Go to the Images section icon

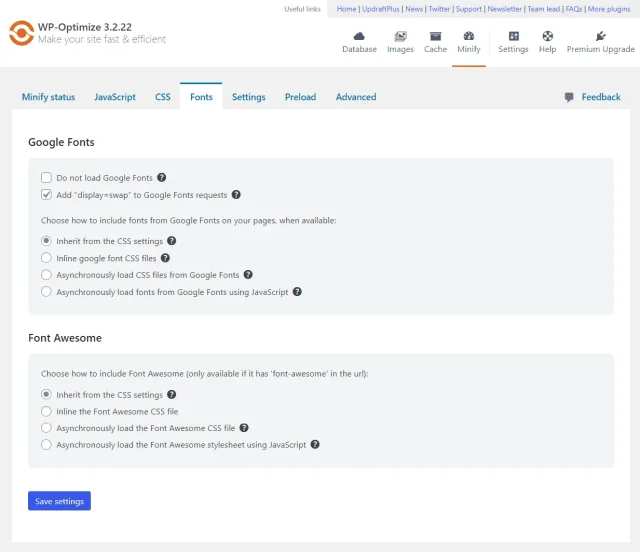400,37
